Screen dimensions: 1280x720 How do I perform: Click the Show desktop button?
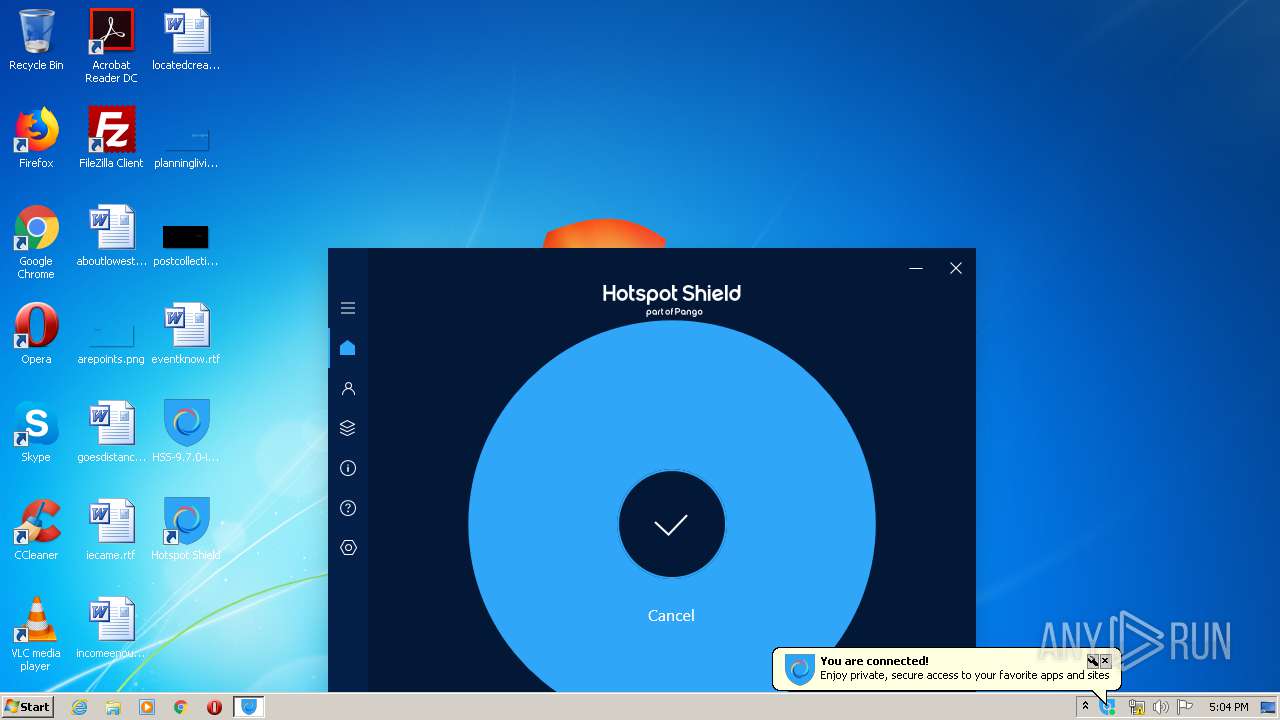tap(1269, 707)
